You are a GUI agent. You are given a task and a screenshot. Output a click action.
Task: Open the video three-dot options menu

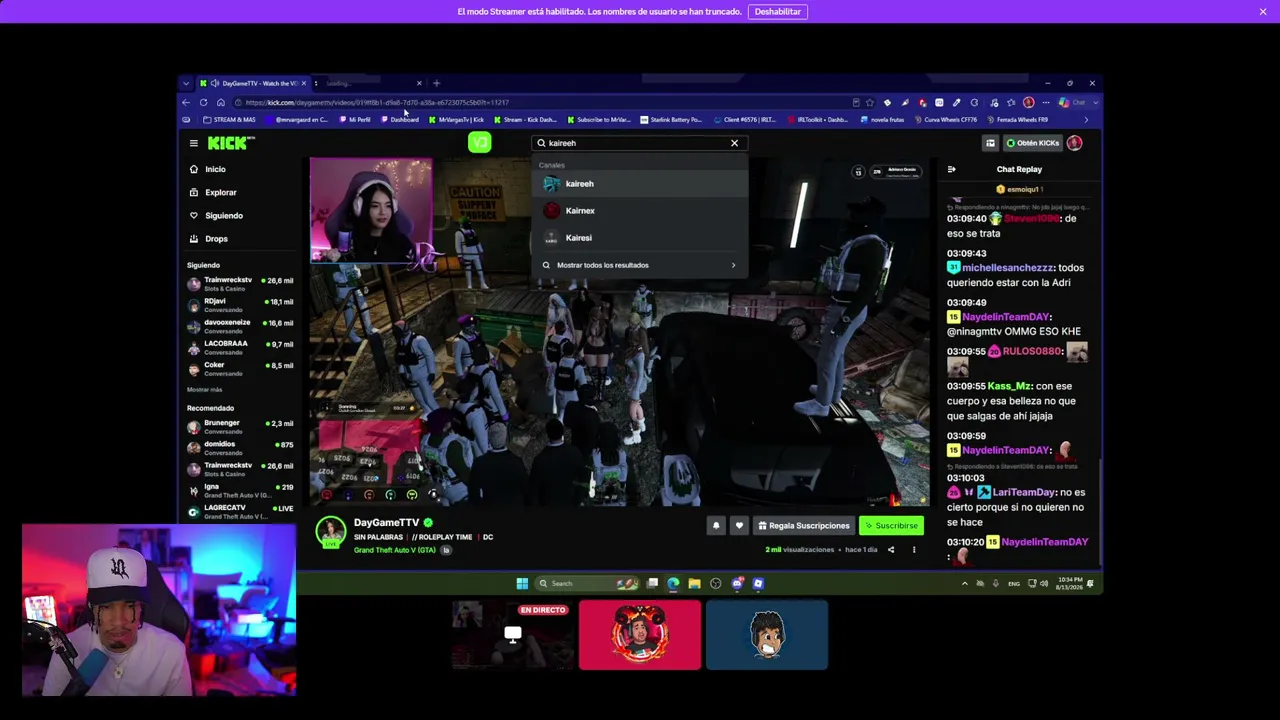pos(914,549)
